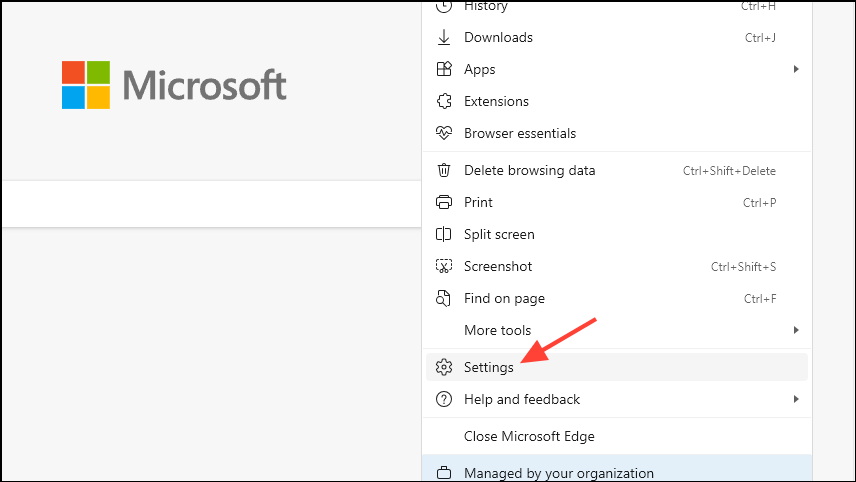The height and width of the screenshot is (482, 856).
Task: Click the Apps grid icon
Action: click(445, 70)
